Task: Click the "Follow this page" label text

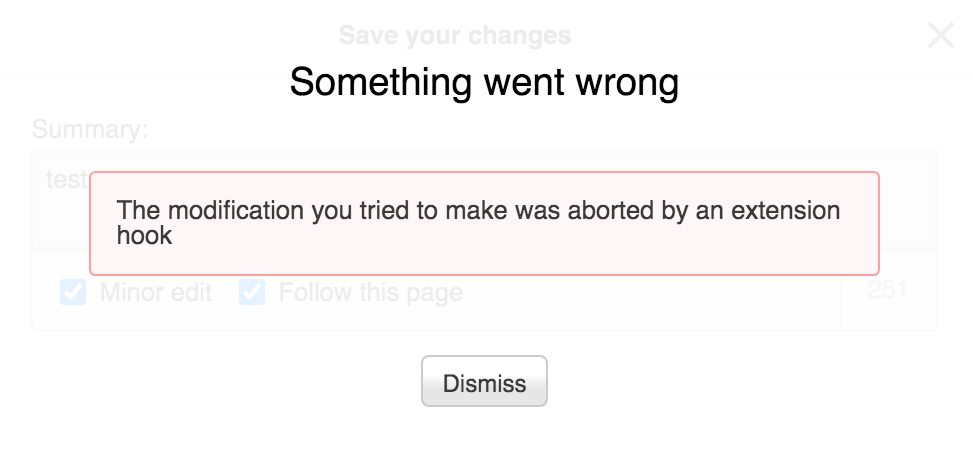Action: pos(370,293)
